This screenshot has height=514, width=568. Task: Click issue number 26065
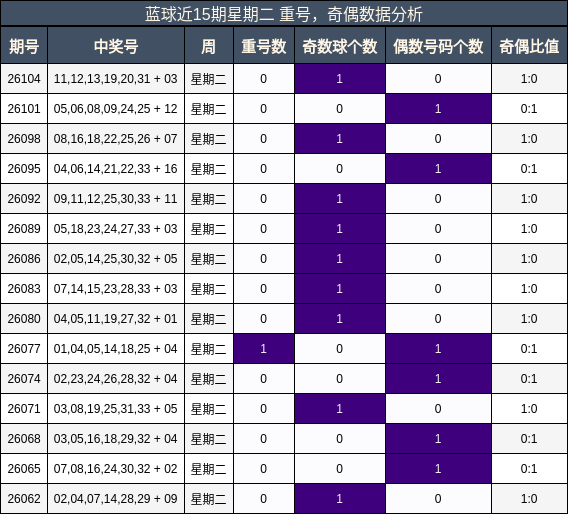24,469
